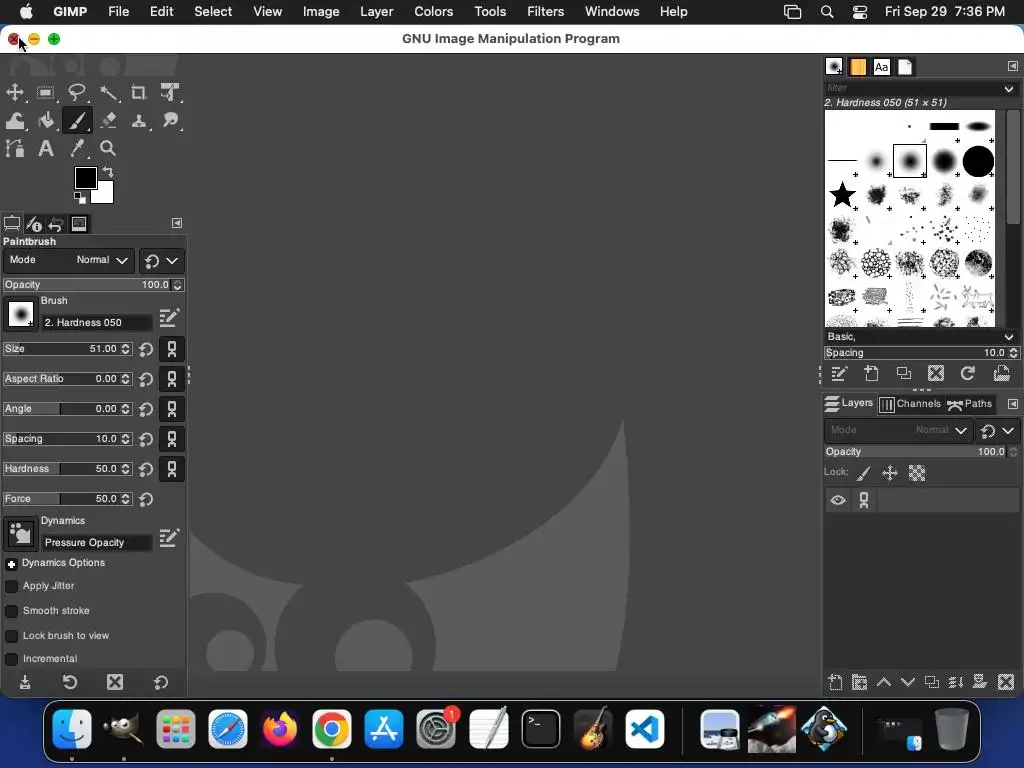This screenshot has width=1024, height=768.
Task: Reset Force to default
Action: (146, 500)
